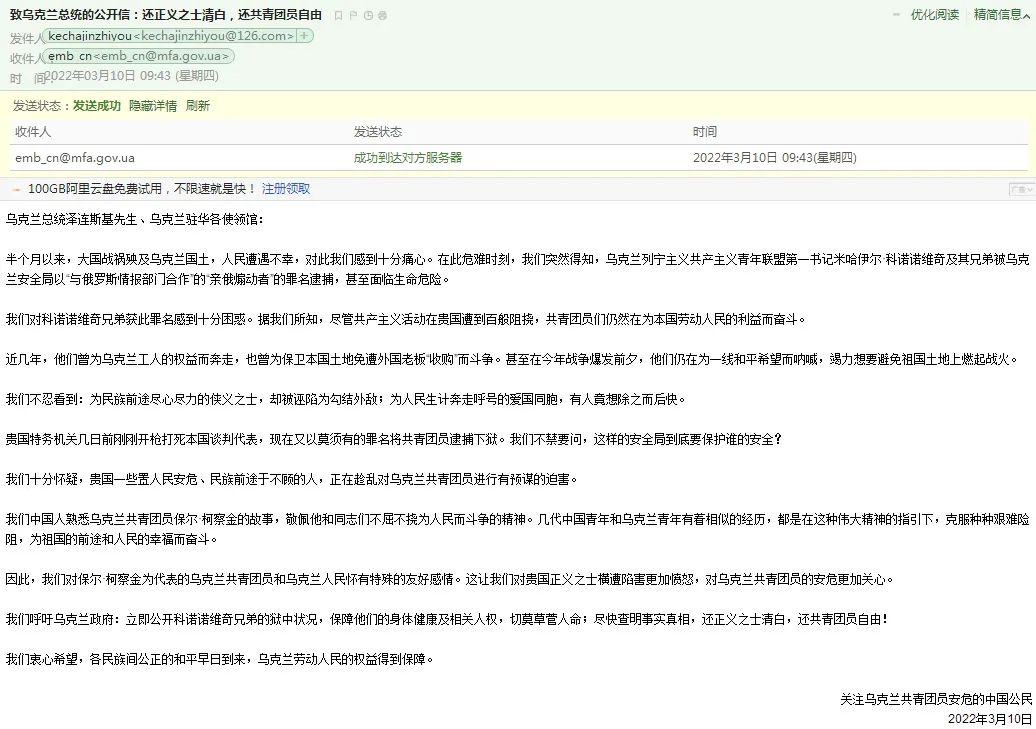Click the 100GB阿里云盘 promotion text
The width and height of the screenshot is (1036, 729).
(x=142, y=188)
